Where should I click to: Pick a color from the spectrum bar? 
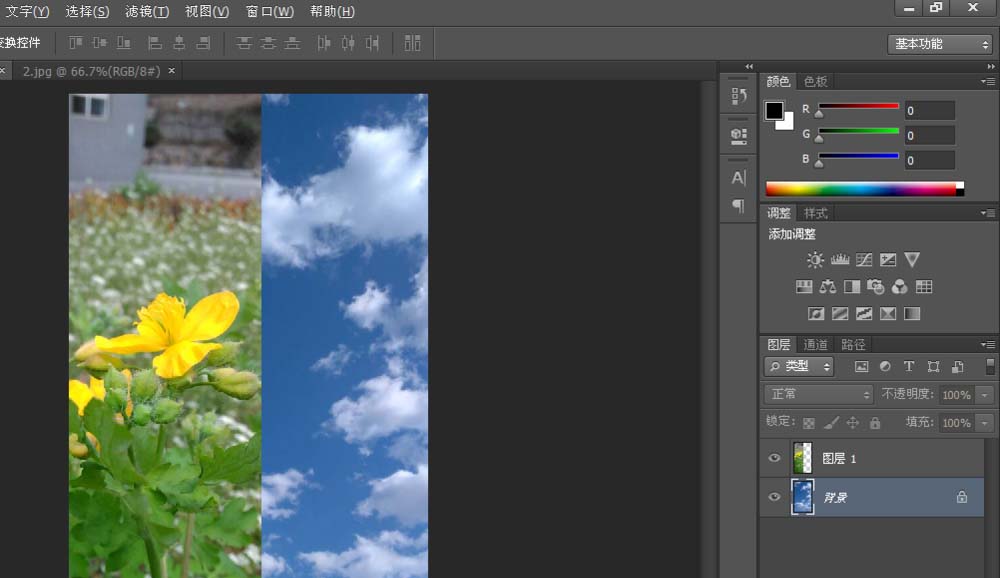[x=860, y=187]
